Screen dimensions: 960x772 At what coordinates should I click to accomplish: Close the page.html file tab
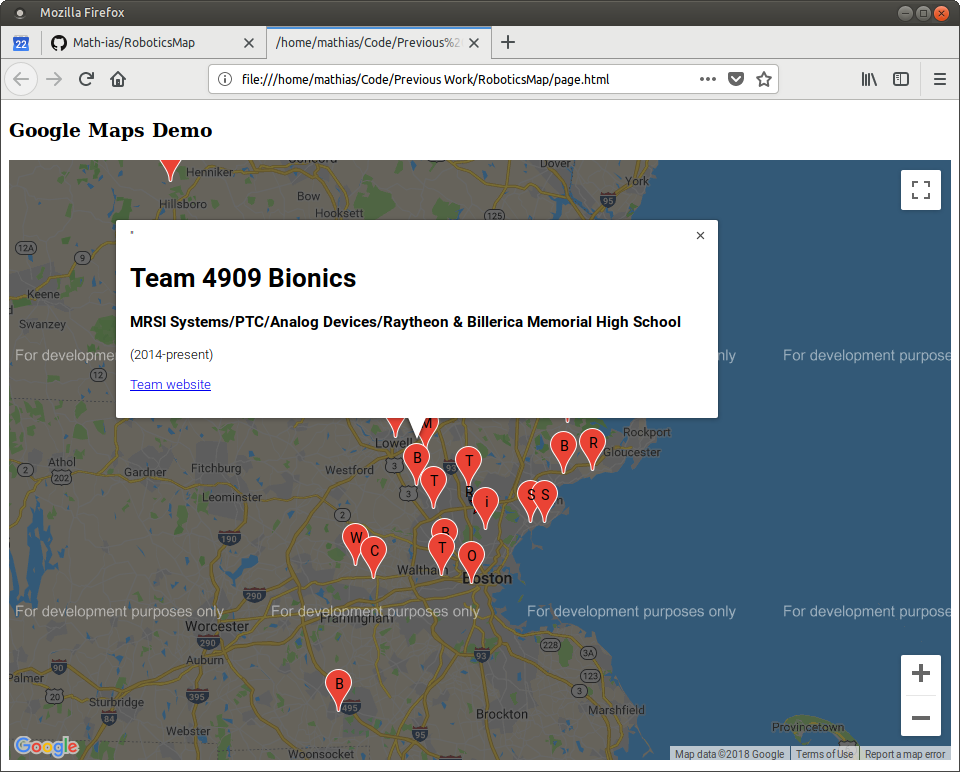point(474,43)
